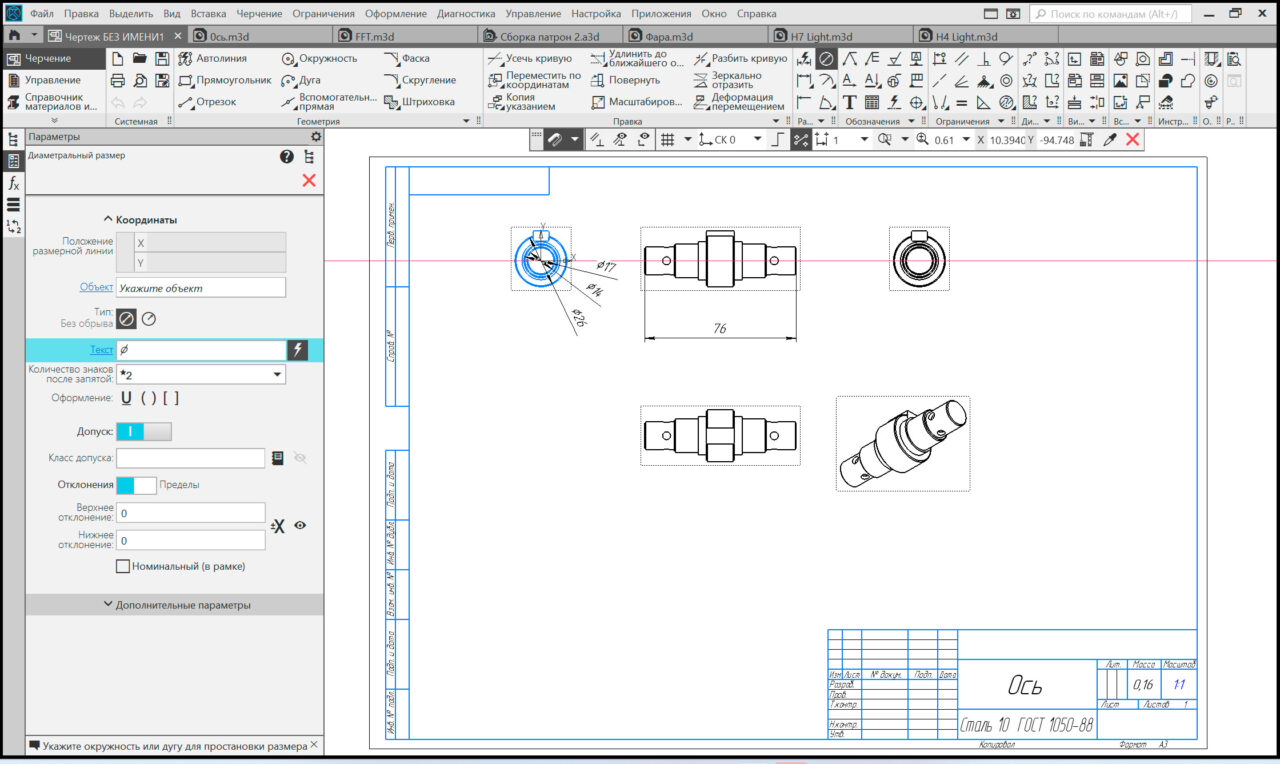Open Количество знаков после запятой dropdown

pos(277,375)
